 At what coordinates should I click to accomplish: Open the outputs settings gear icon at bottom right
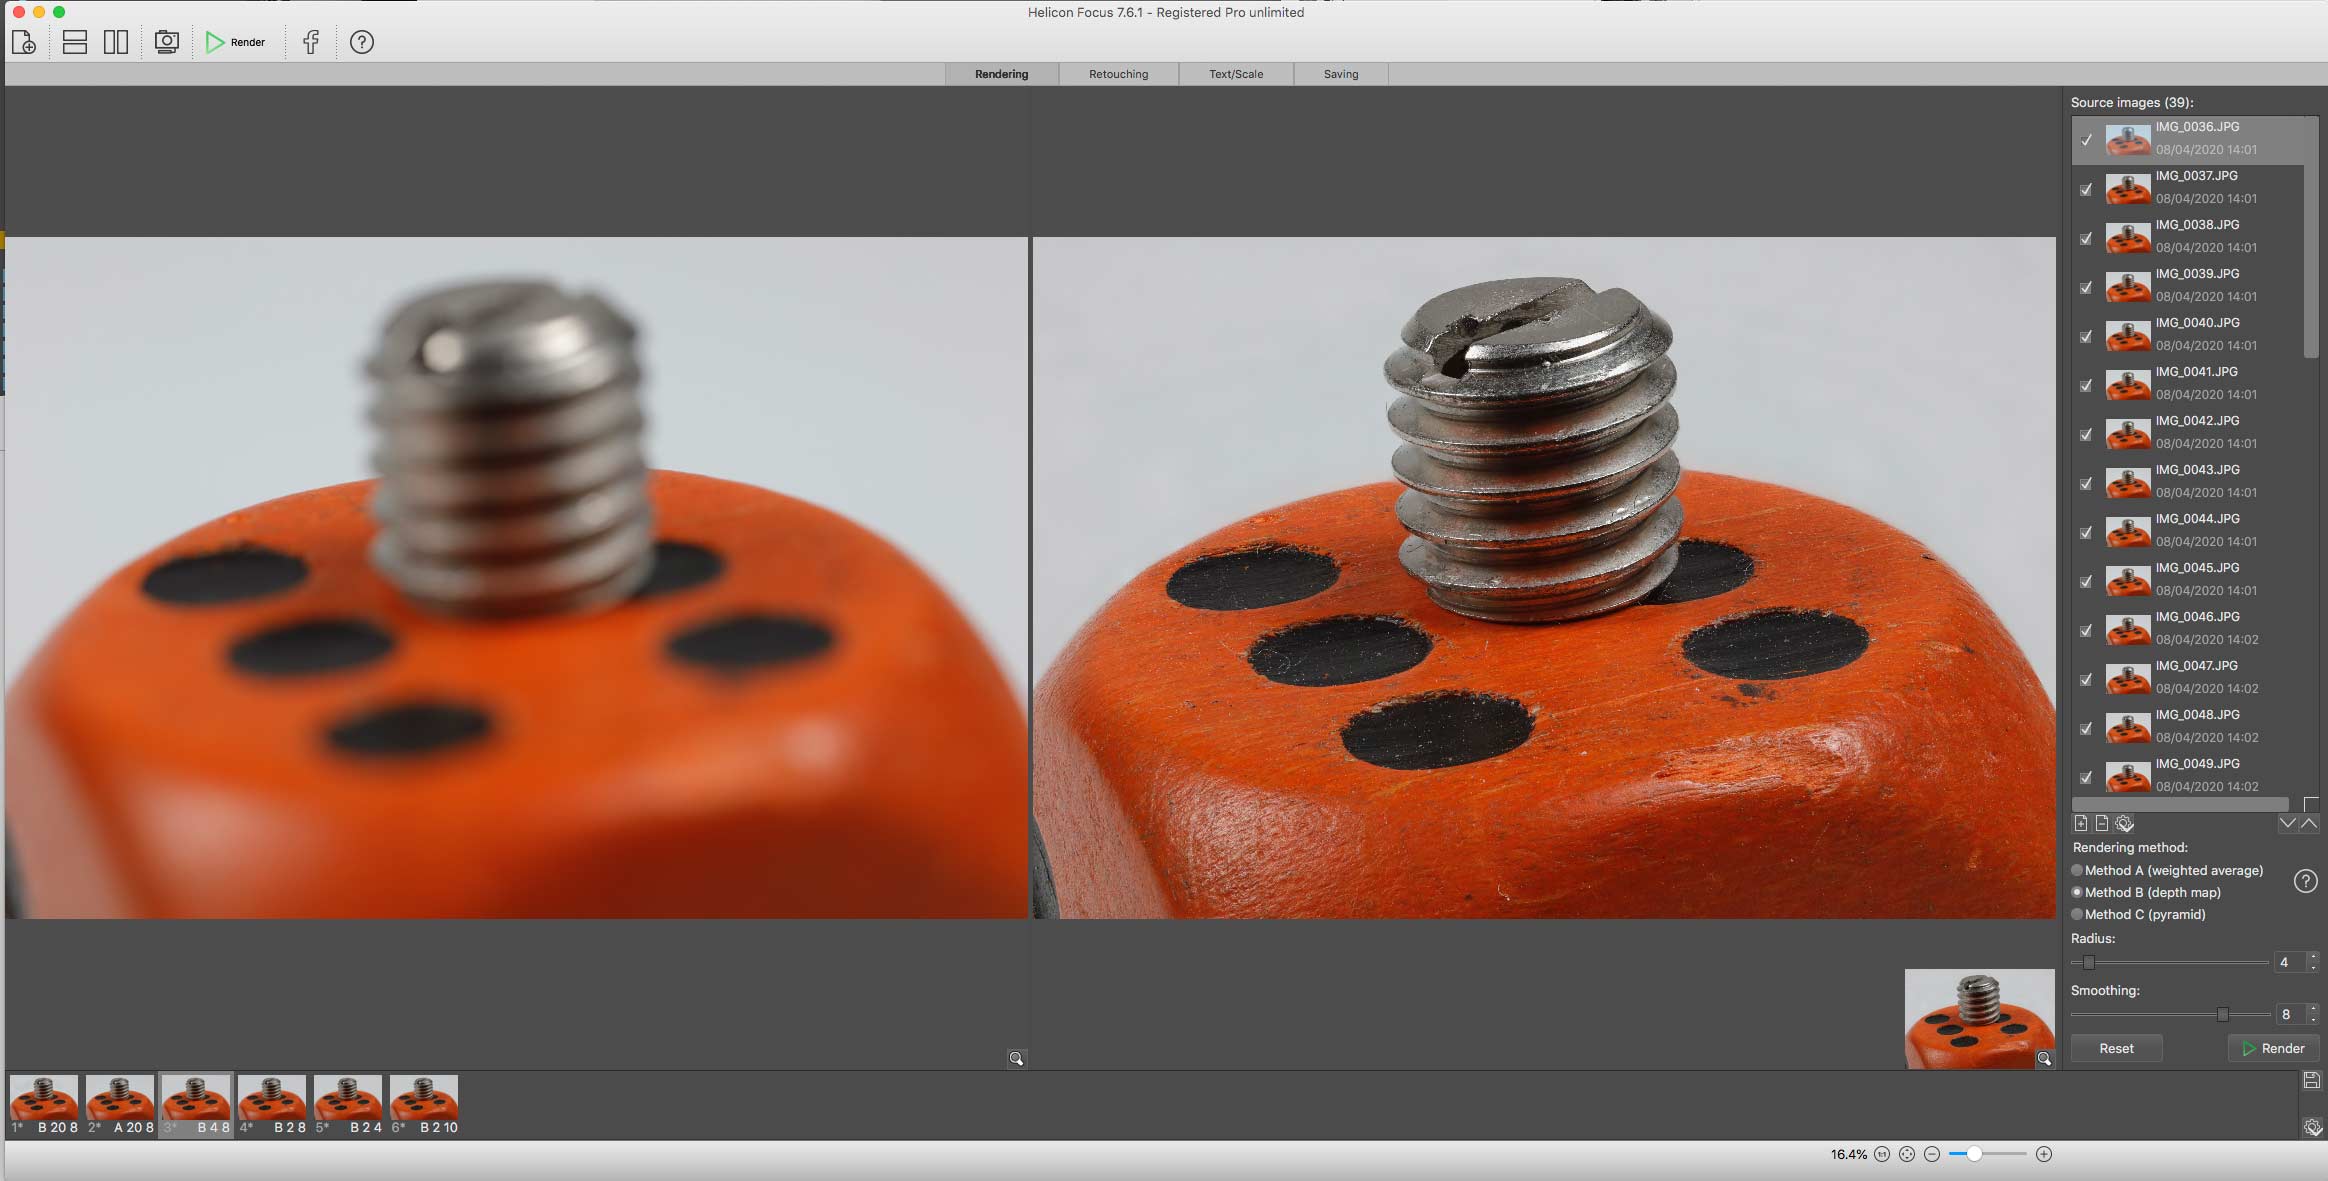coord(2312,1127)
